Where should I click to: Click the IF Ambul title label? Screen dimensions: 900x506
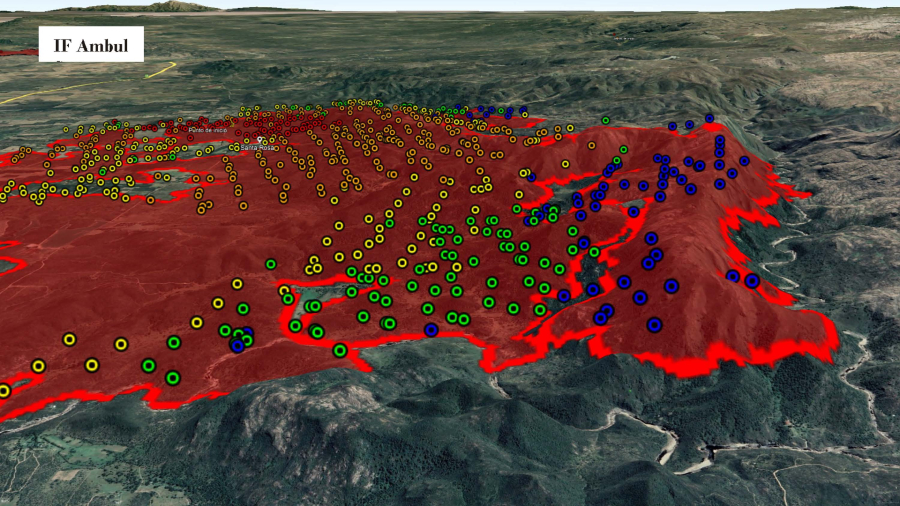point(91,44)
